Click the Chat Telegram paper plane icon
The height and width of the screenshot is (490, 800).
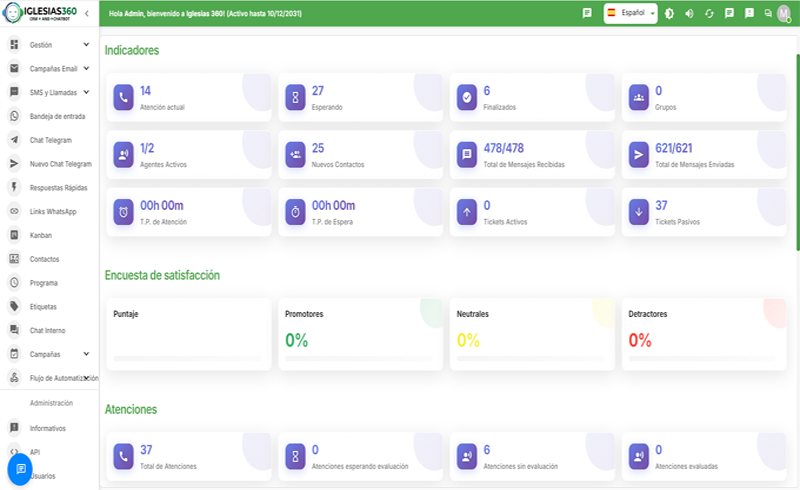pyautogui.click(x=14, y=140)
